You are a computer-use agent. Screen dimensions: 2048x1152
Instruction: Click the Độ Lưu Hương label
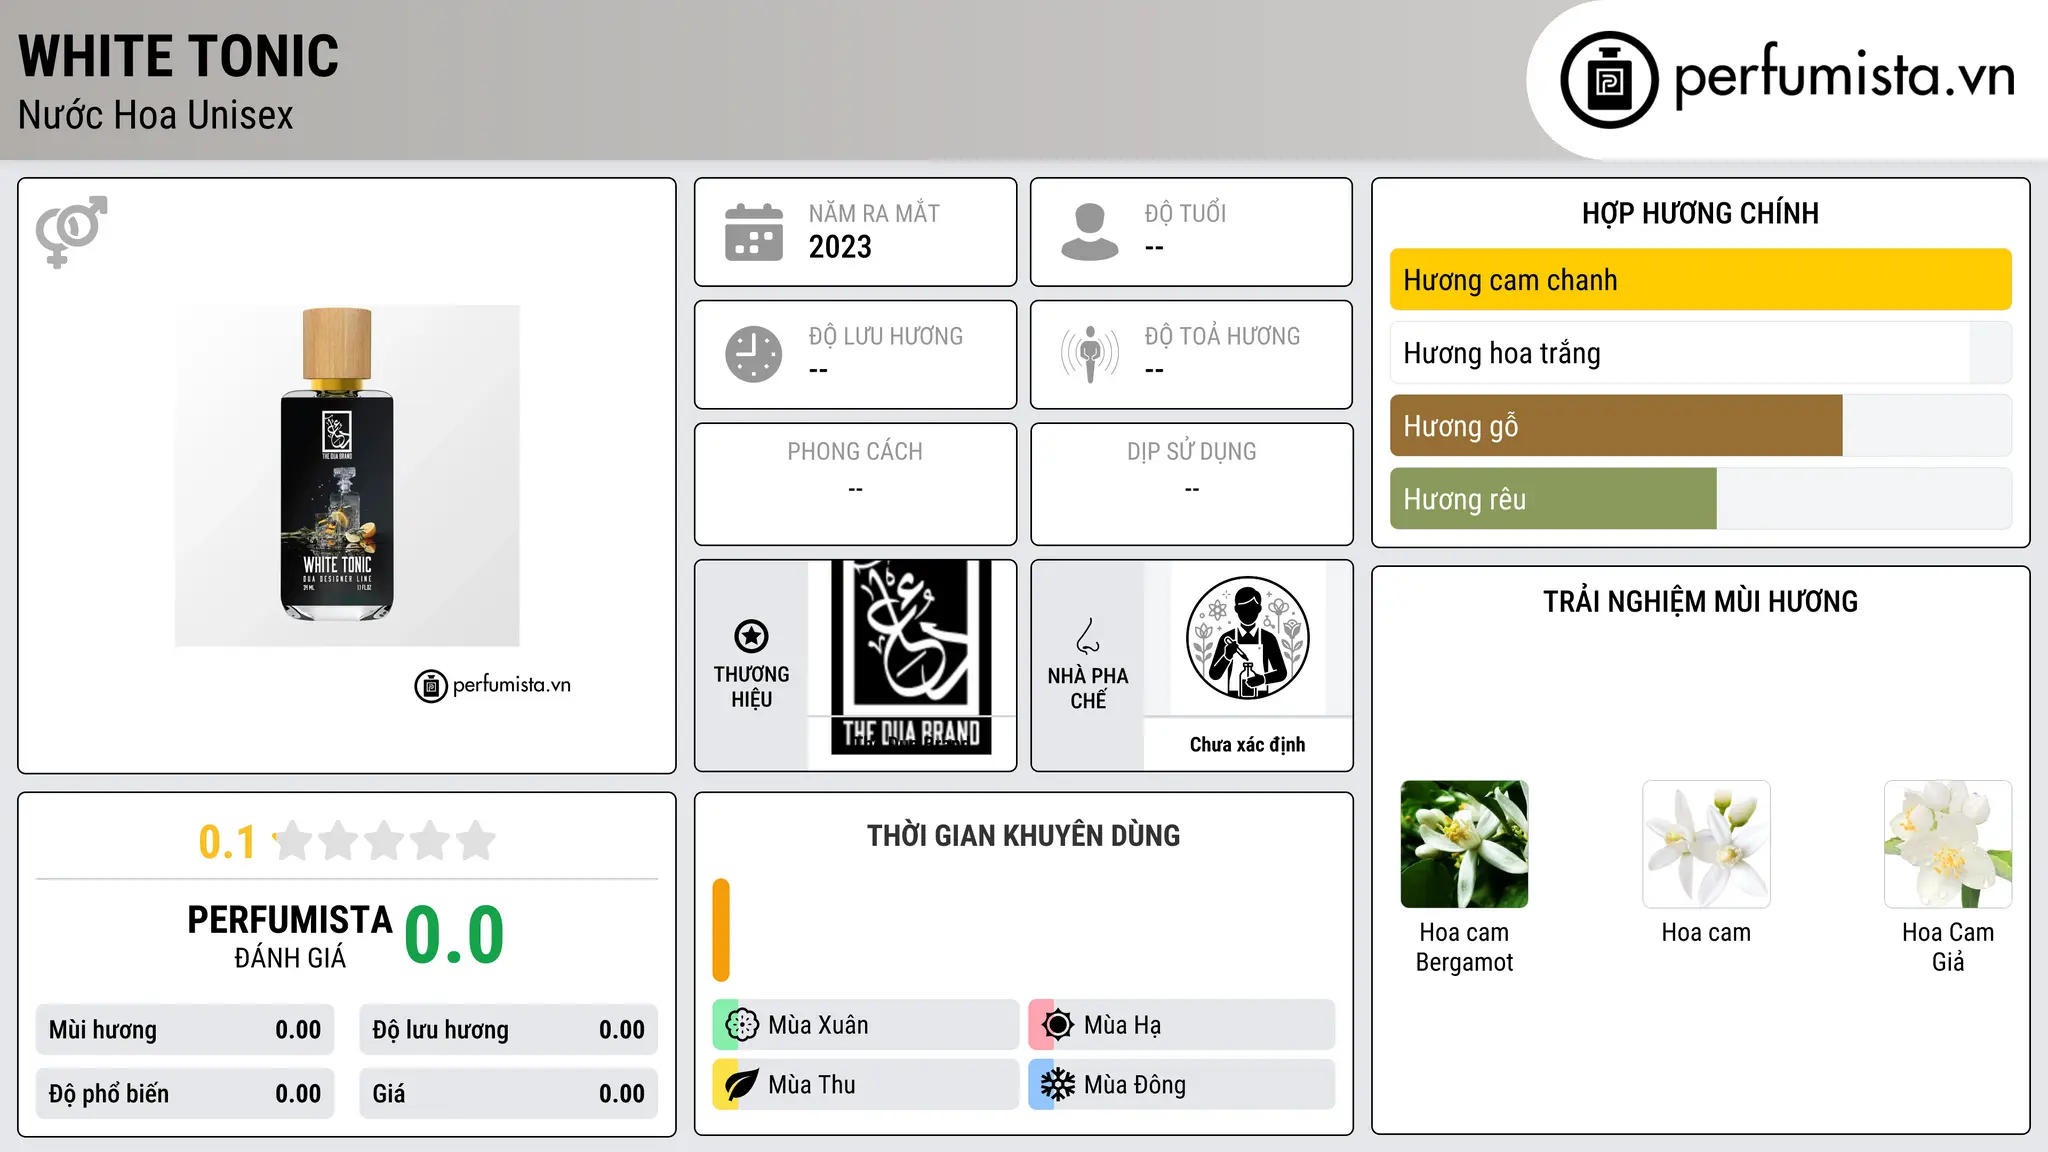(x=886, y=337)
